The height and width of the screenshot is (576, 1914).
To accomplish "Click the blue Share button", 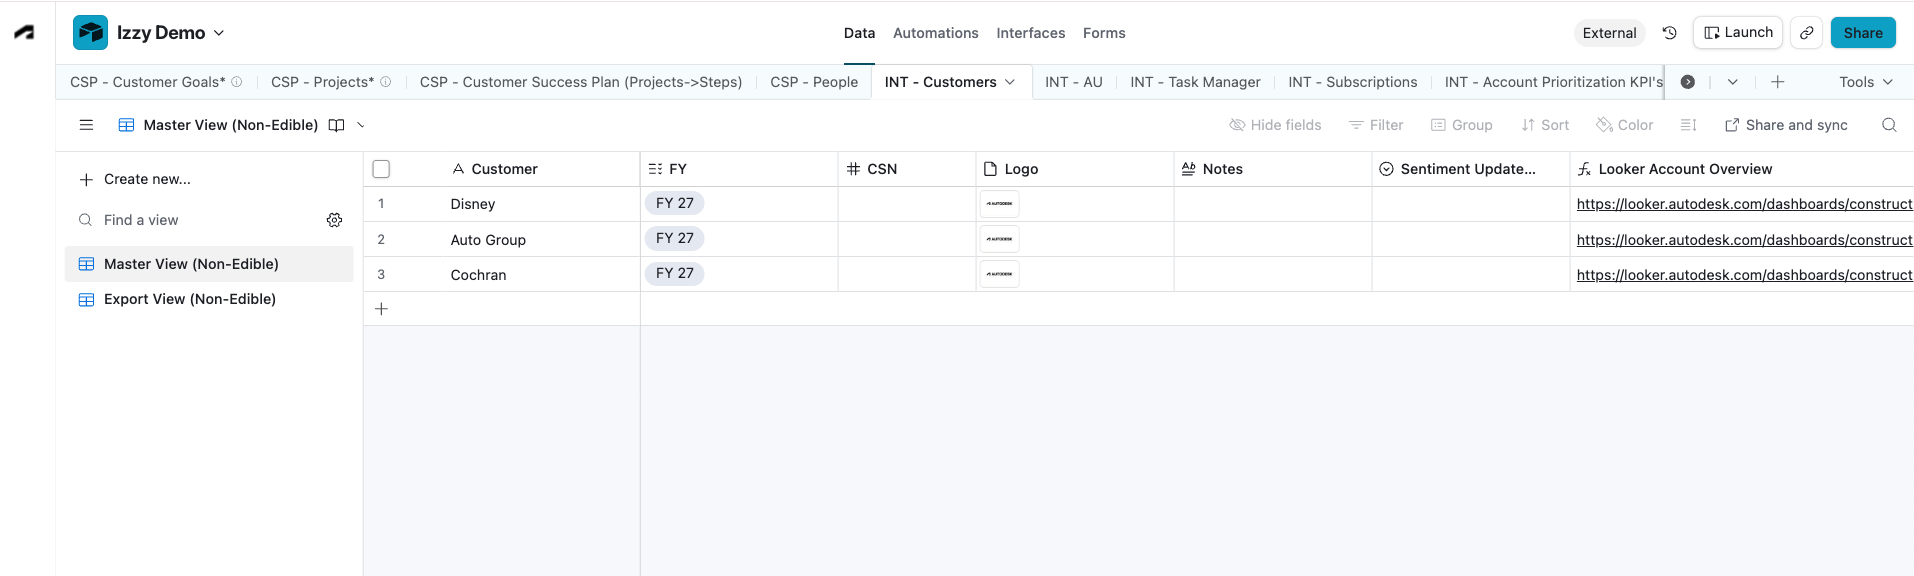I will 1863,33.
